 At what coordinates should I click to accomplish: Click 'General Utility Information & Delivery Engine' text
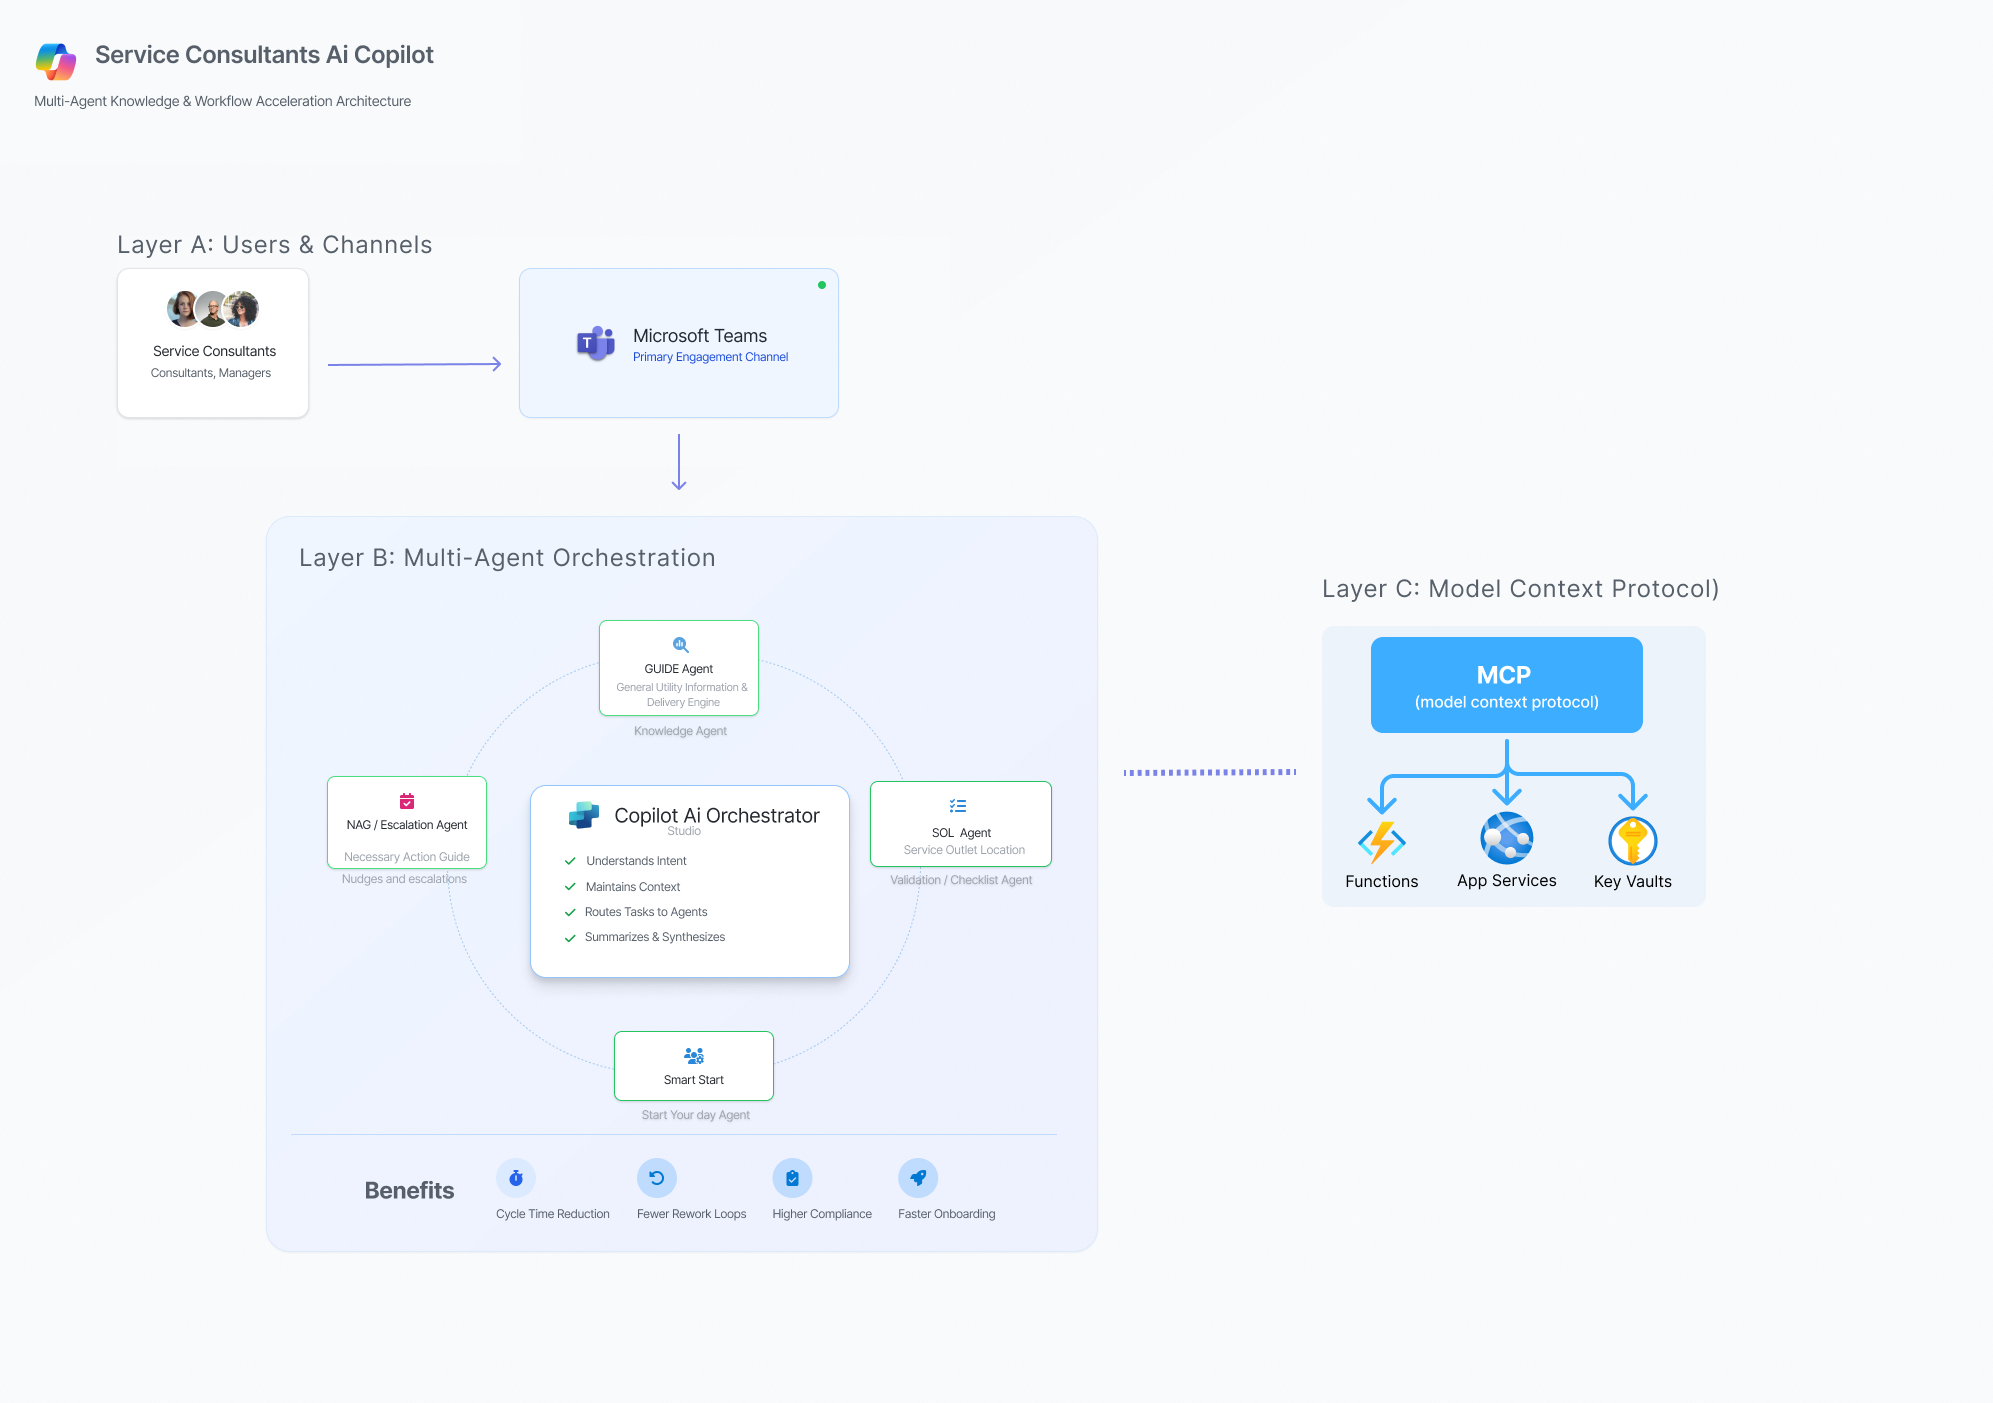click(x=682, y=695)
